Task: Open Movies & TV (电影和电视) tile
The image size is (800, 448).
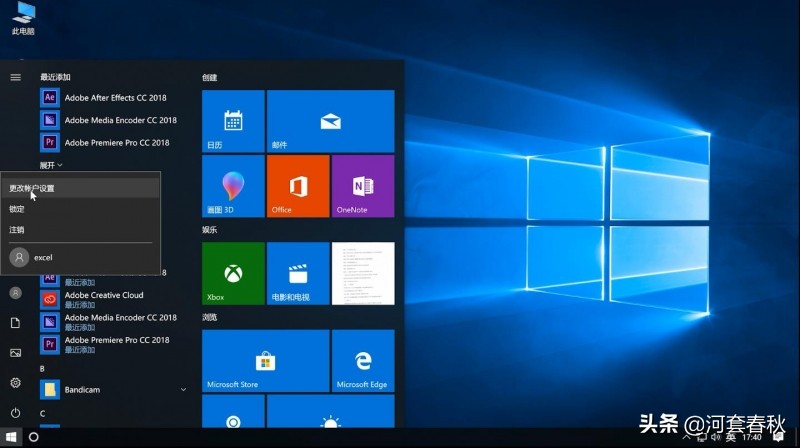Action: click(298, 273)
